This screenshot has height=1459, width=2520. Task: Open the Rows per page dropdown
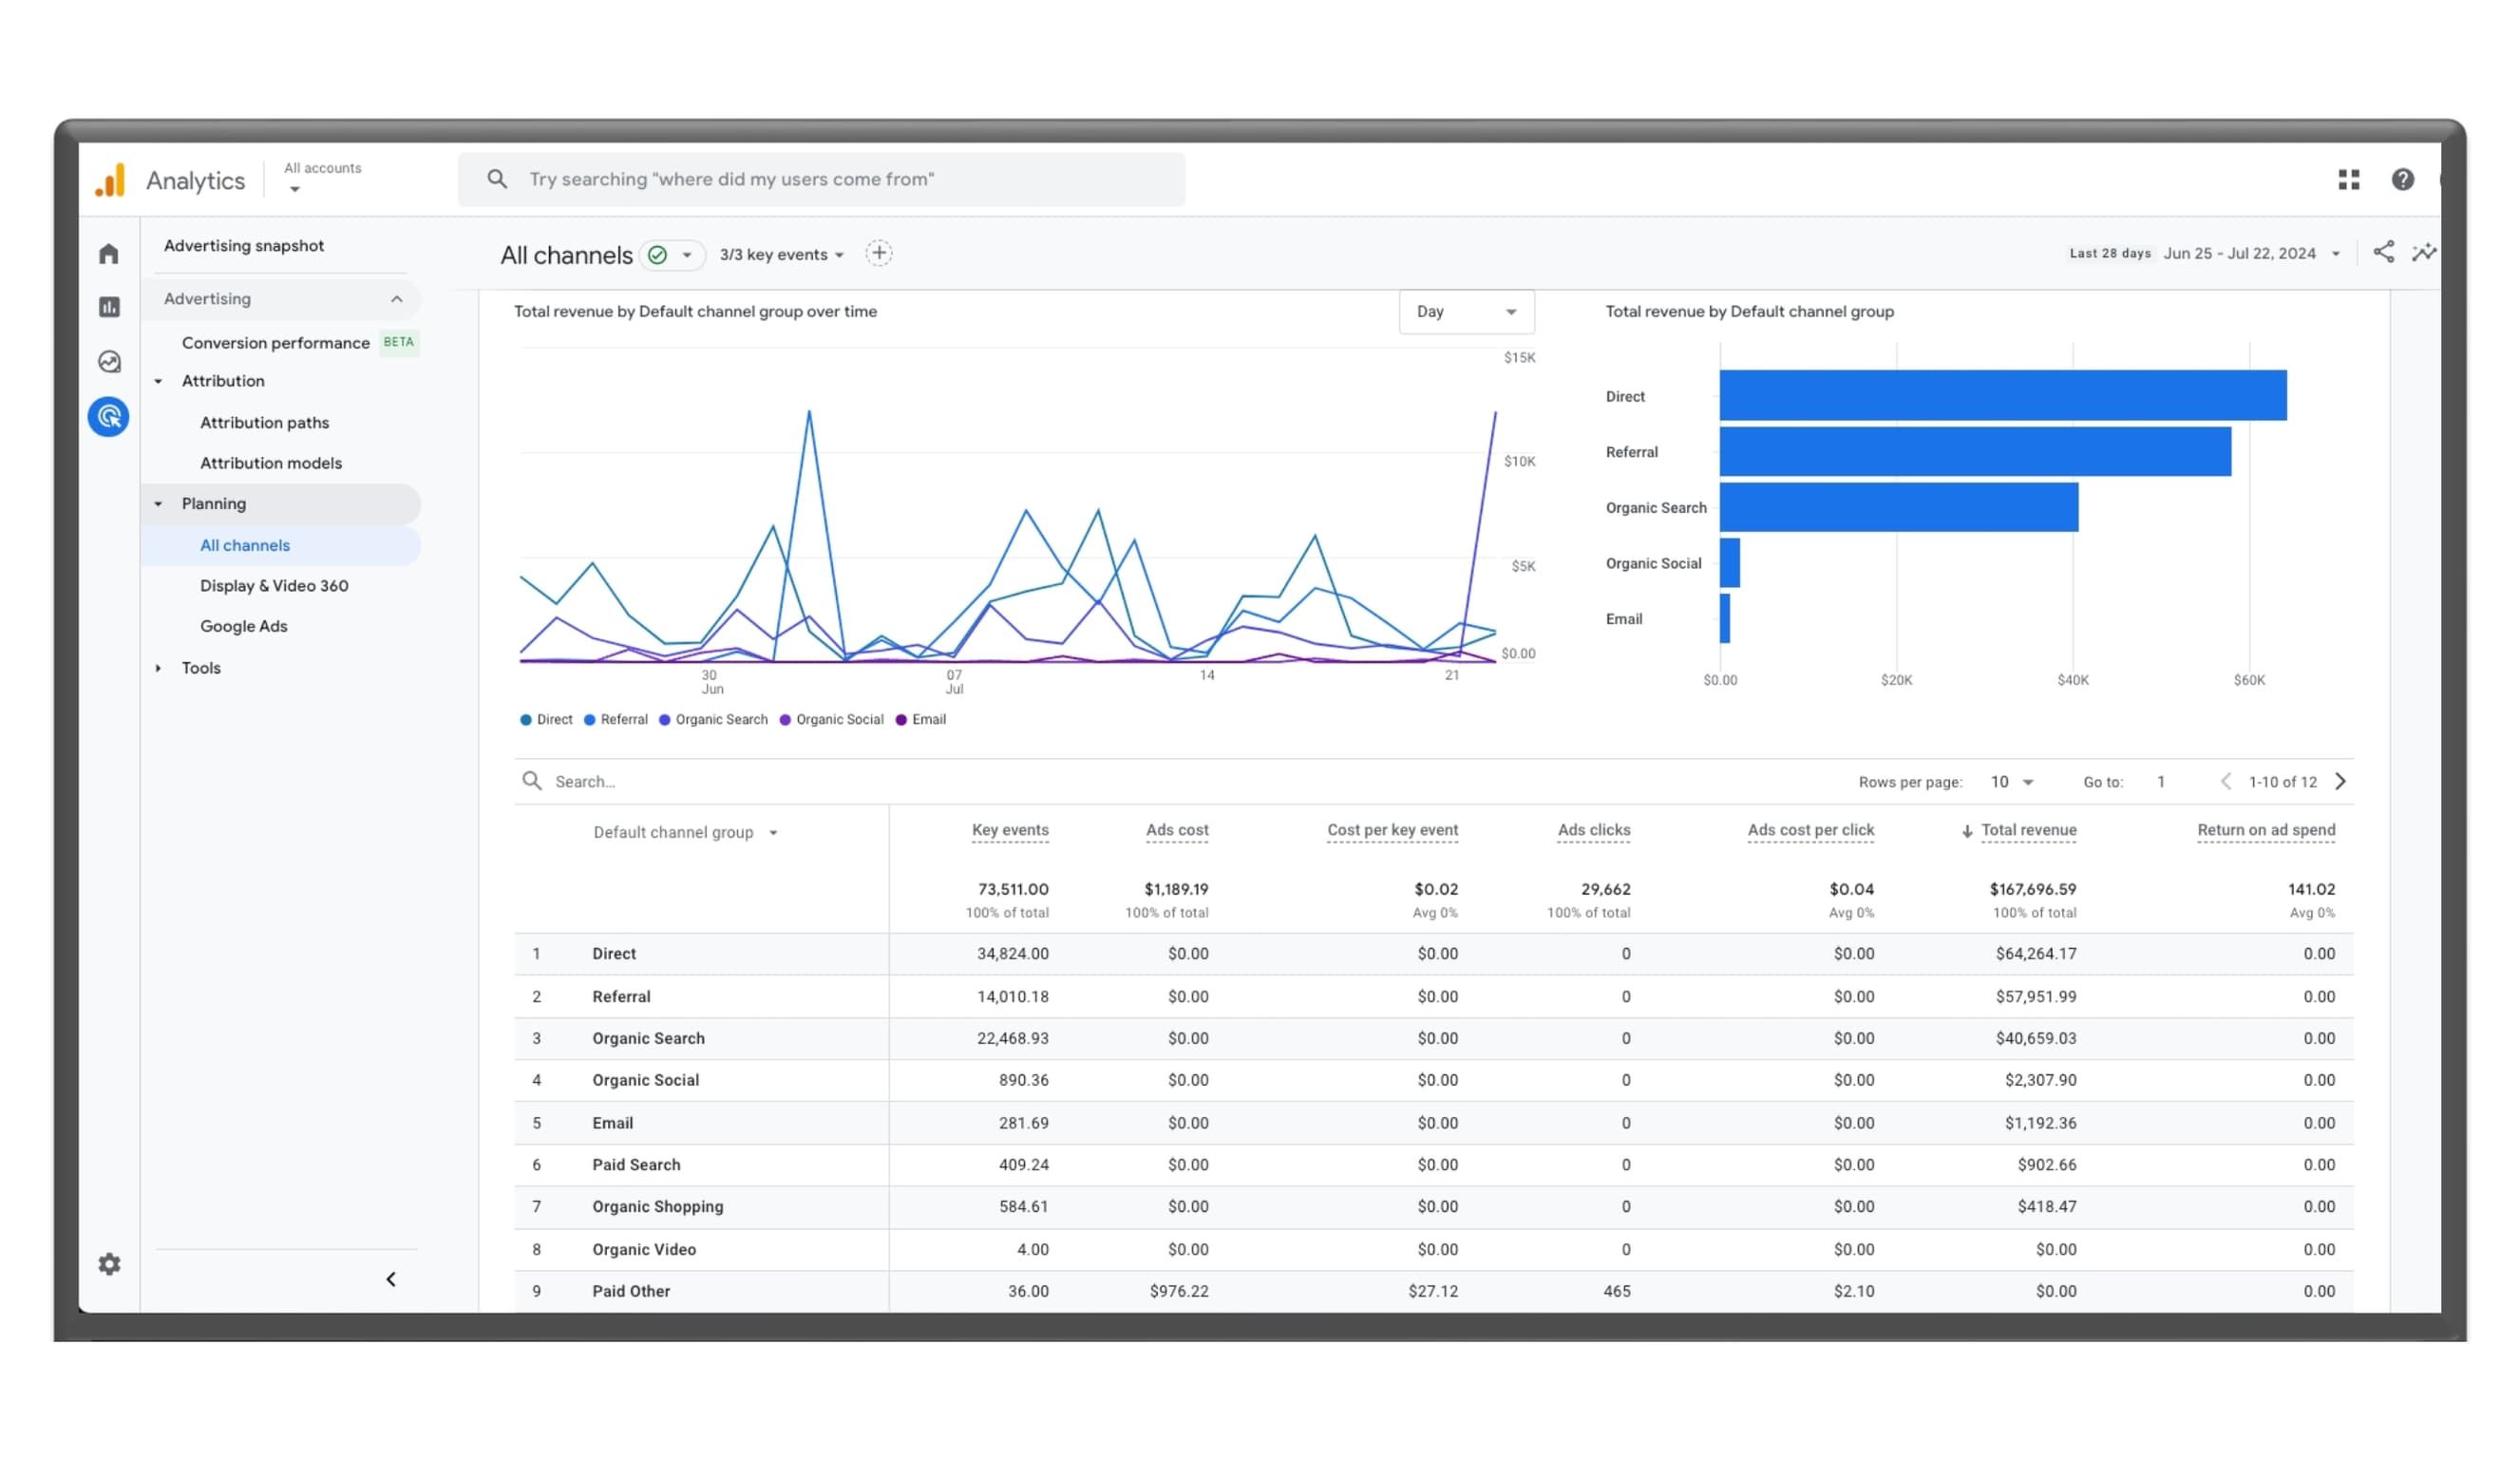(2008, 781)
